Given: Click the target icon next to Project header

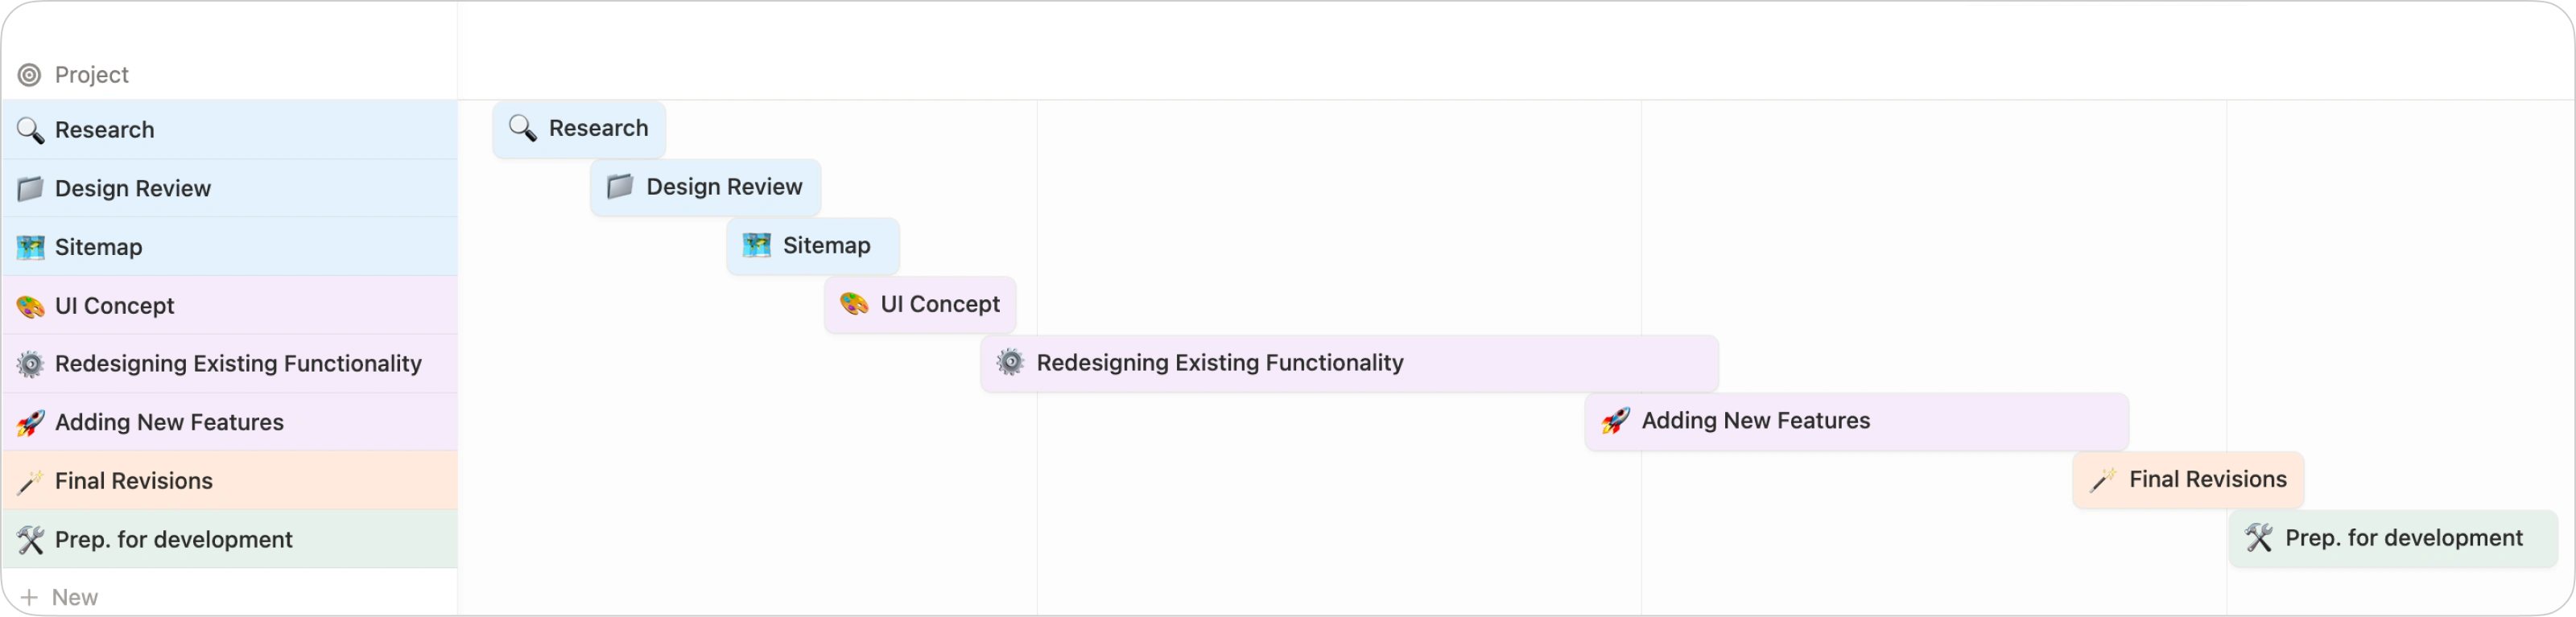Looking at the screenshot, I should 30,75.
